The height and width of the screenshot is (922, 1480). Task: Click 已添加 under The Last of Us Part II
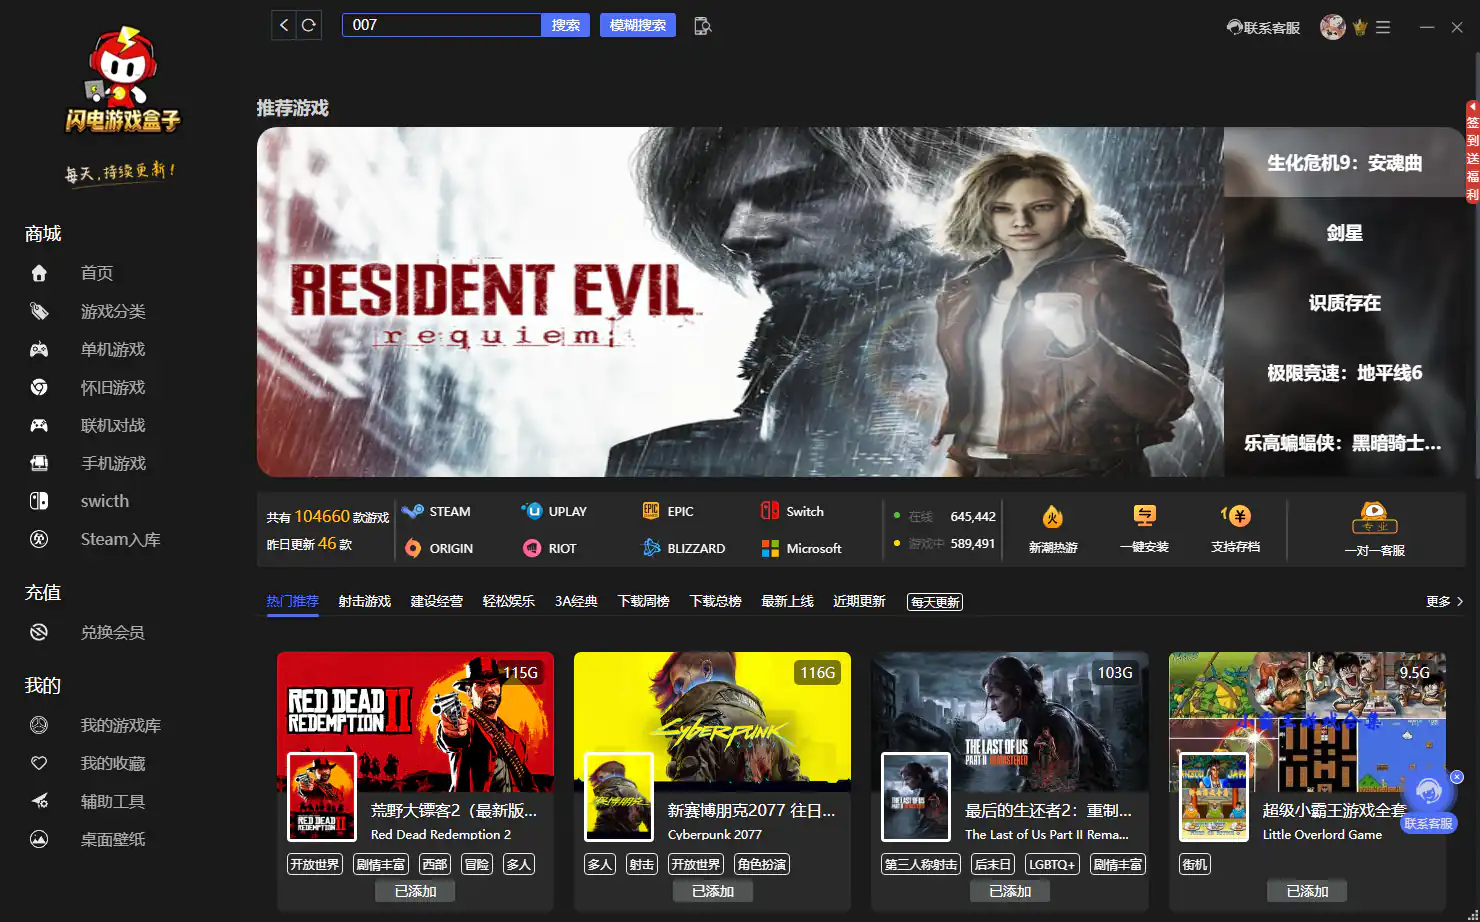click(x=1010, y=891)
